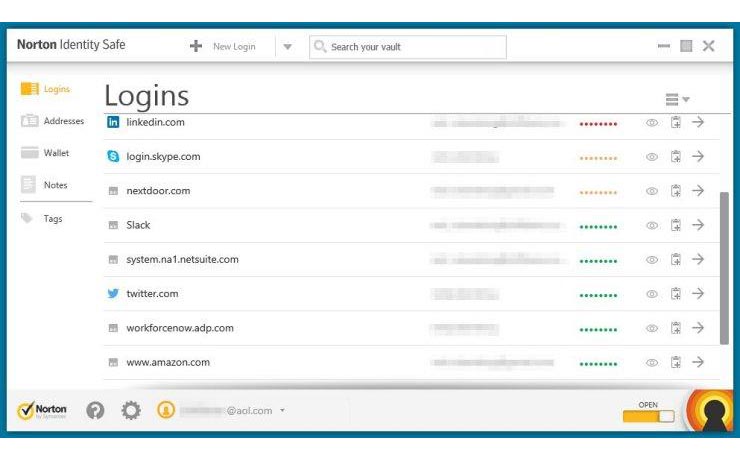Go to twitter.com using arrow icon

point(698,293)
